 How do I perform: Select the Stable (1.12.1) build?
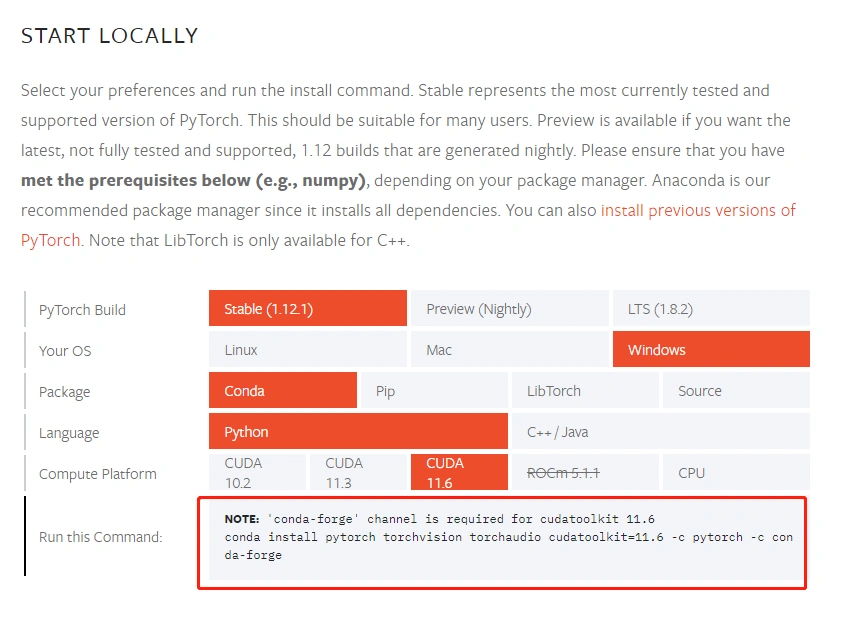[308, 308]
